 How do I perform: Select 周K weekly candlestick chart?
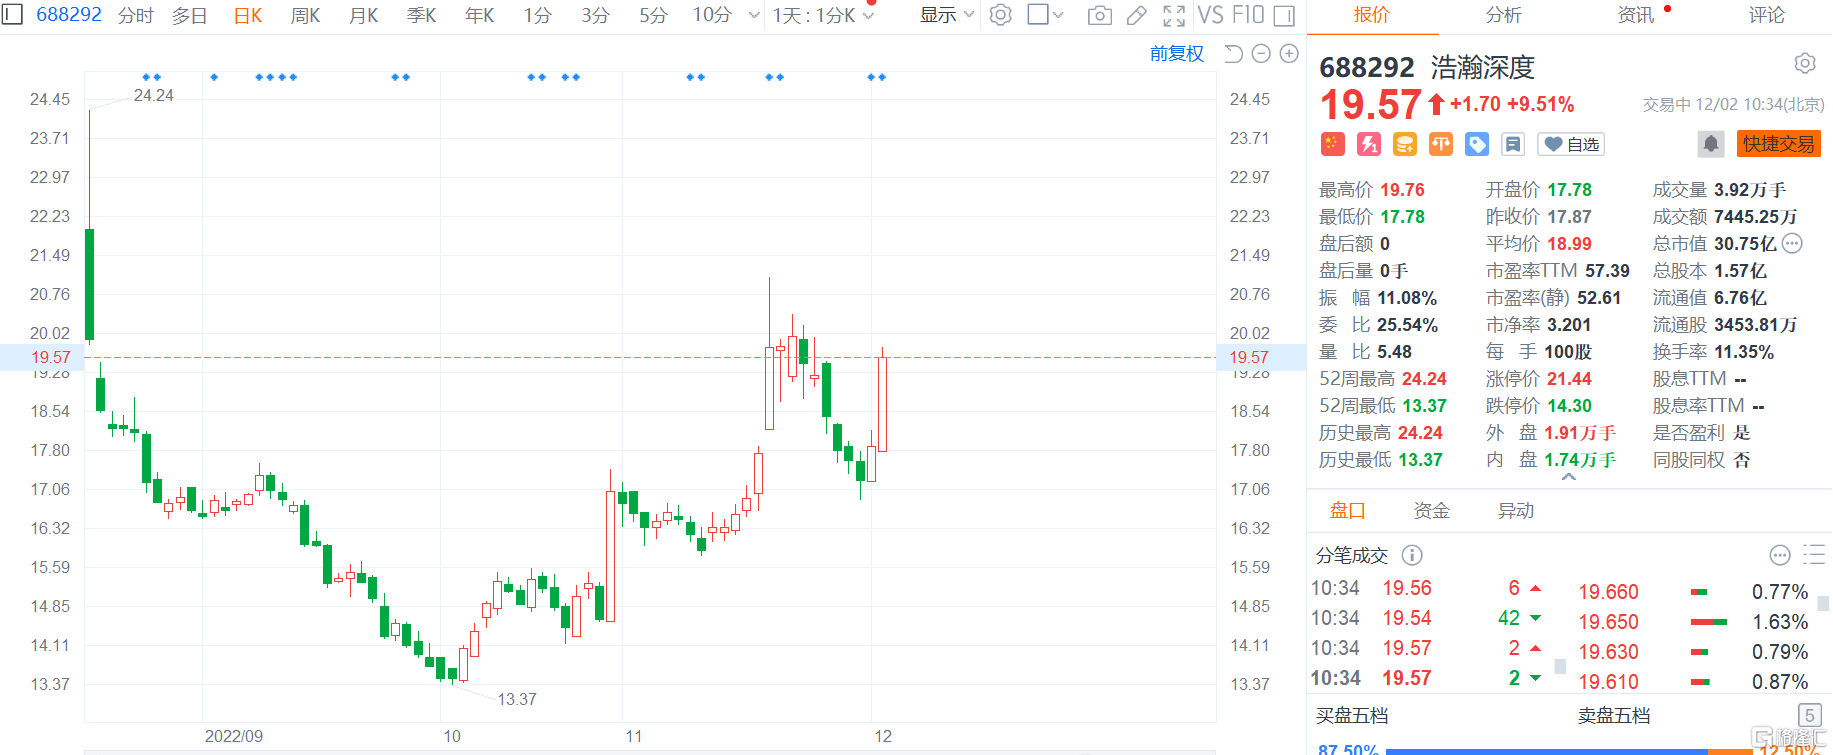[306, 15]
